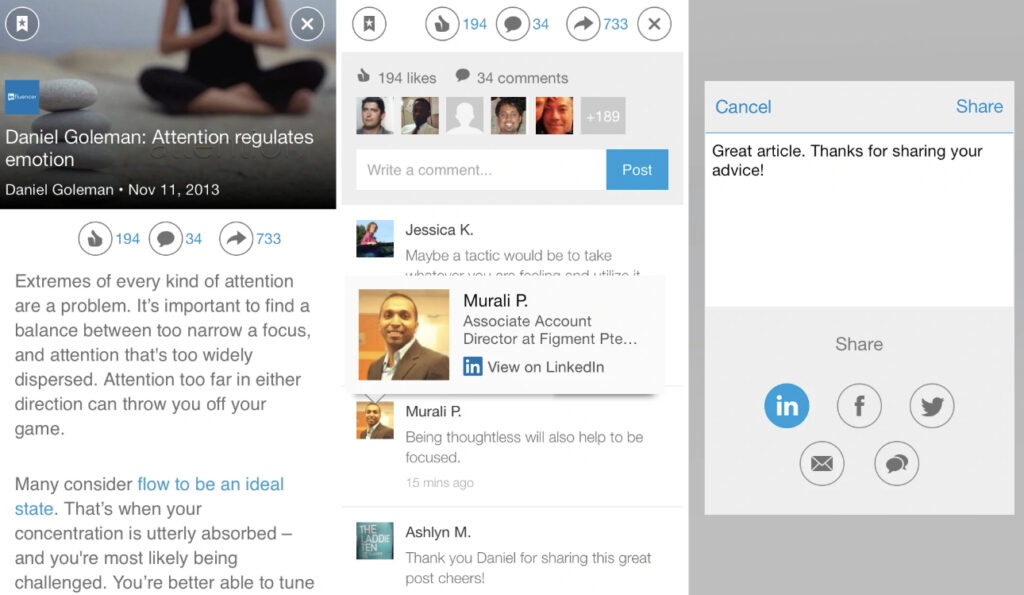Tap thumbs-up icon in the comments panel header
The image size is (1024, 595).
pos(442,24)
